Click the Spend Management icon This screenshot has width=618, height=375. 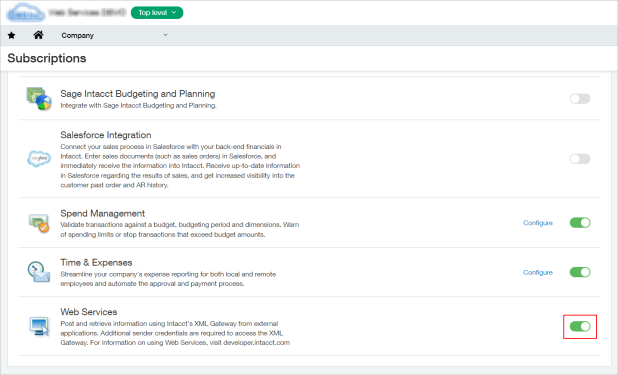[x=39, y=223]
